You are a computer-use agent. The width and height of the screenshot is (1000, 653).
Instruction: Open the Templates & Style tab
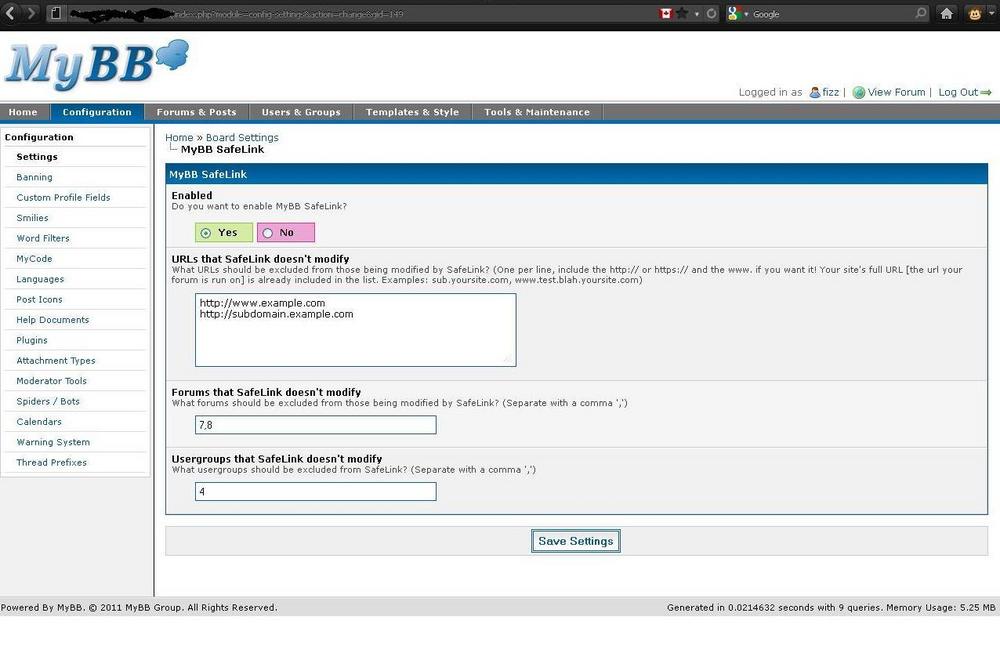pos(412,112)
